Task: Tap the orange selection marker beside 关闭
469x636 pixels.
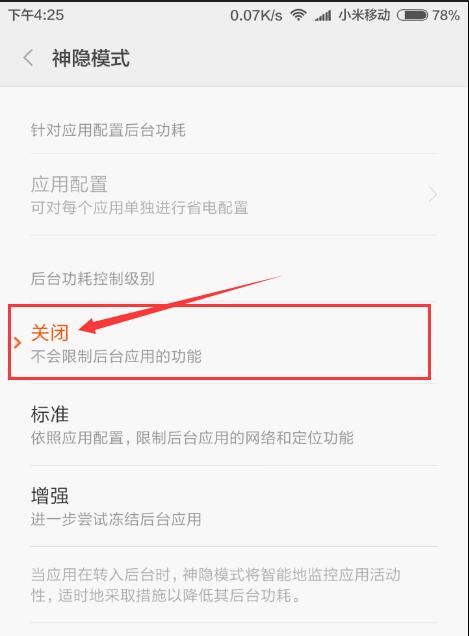Action: (17, 343)
